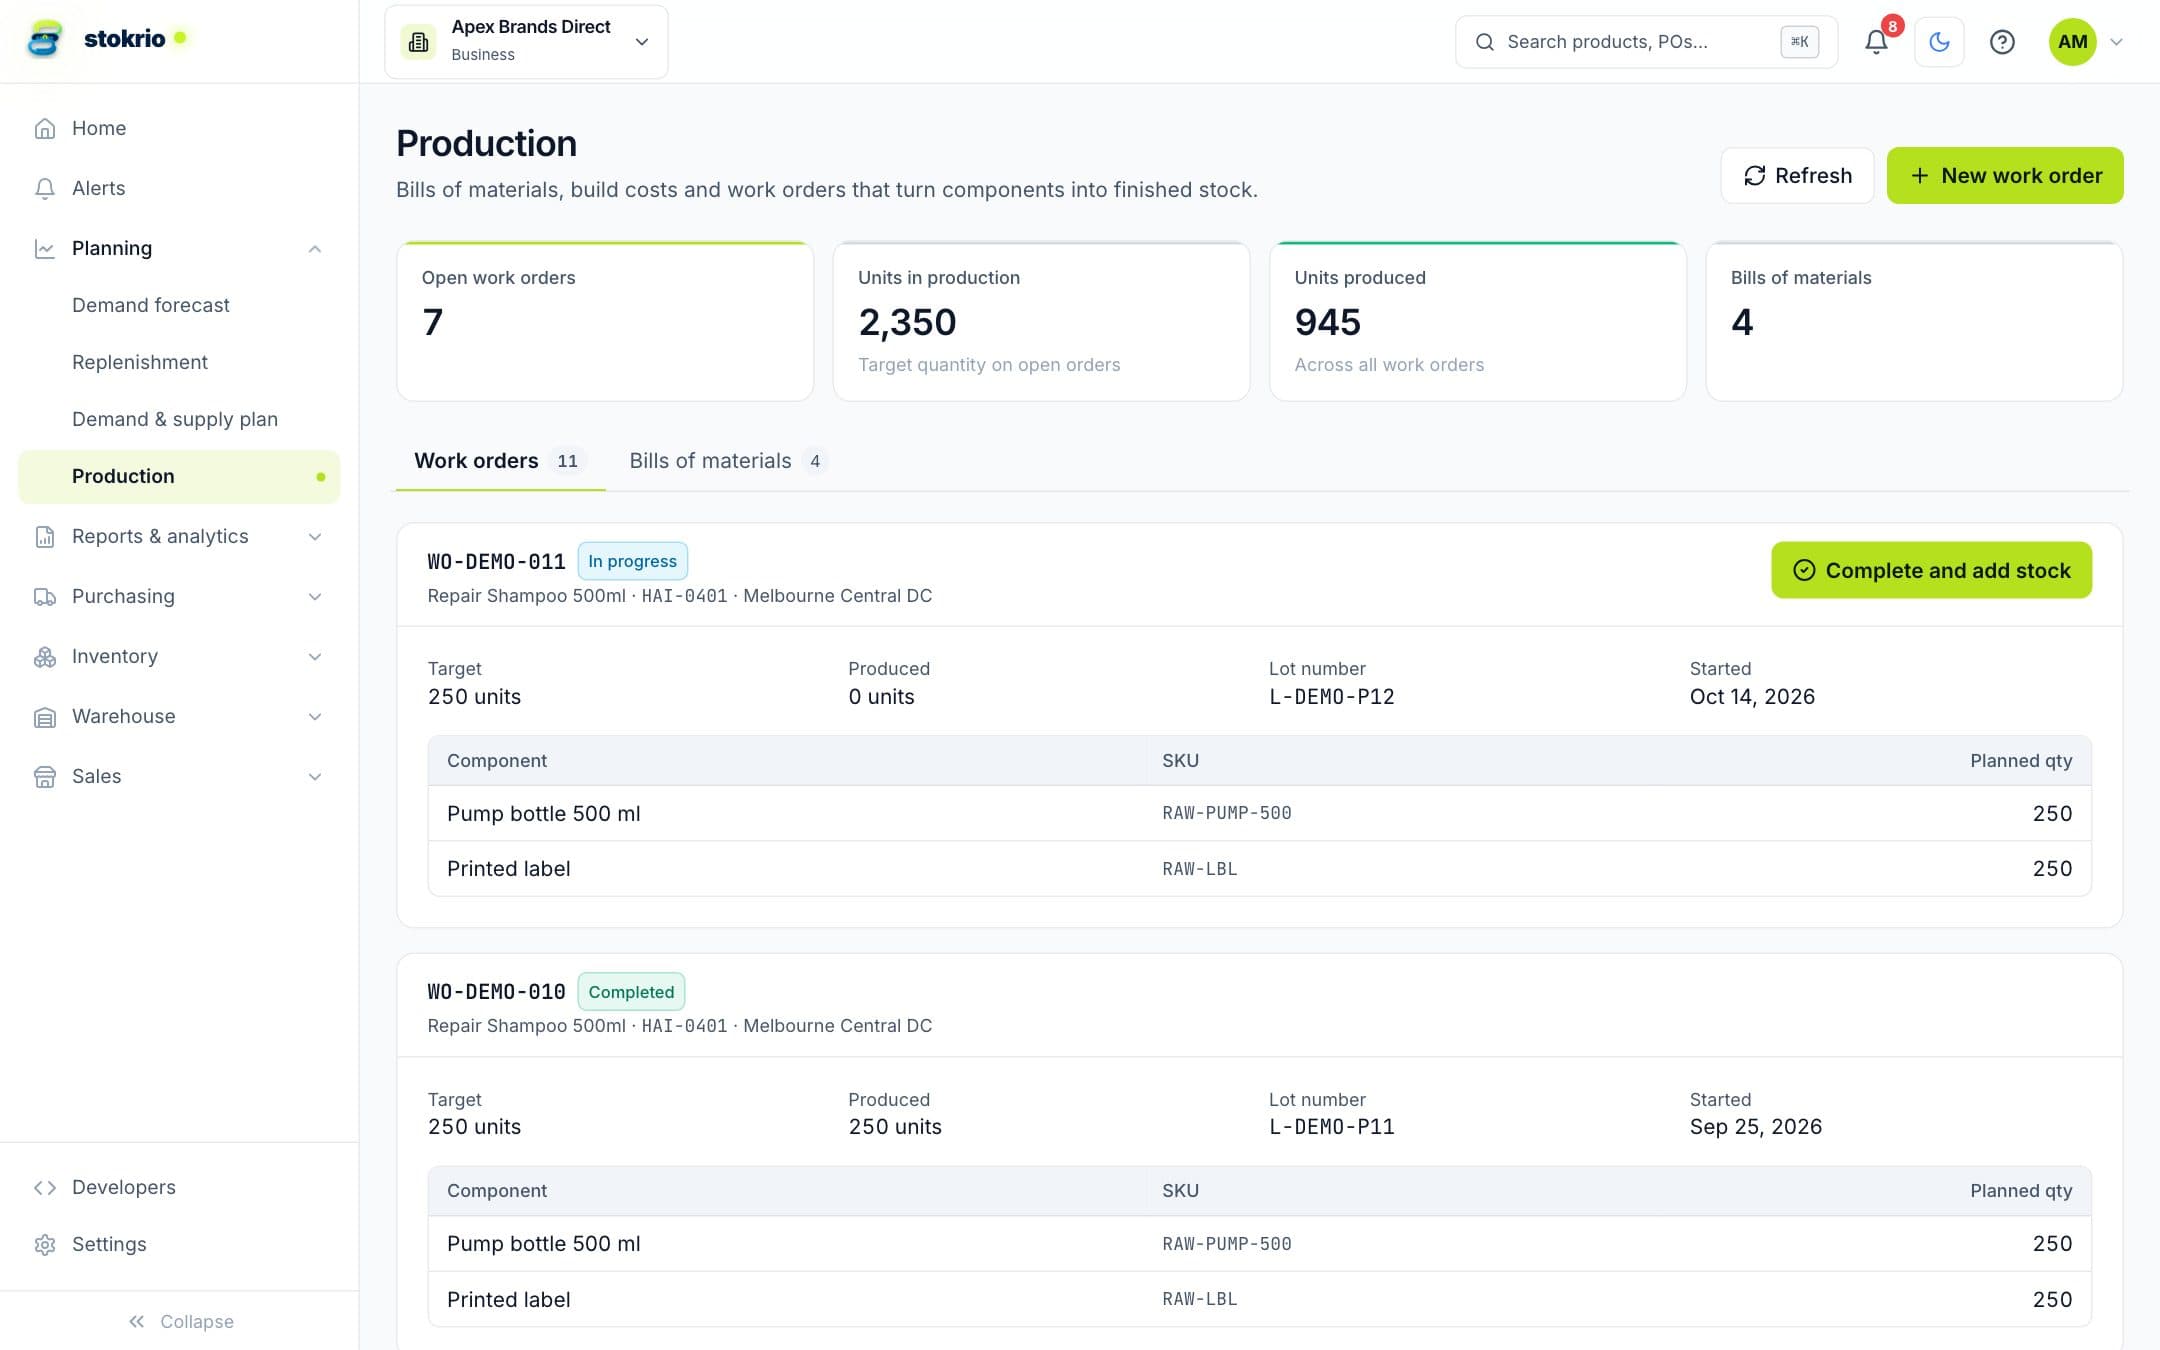Open Demand & supply plan
2160x1350 pixels.
tap(175, 419)
